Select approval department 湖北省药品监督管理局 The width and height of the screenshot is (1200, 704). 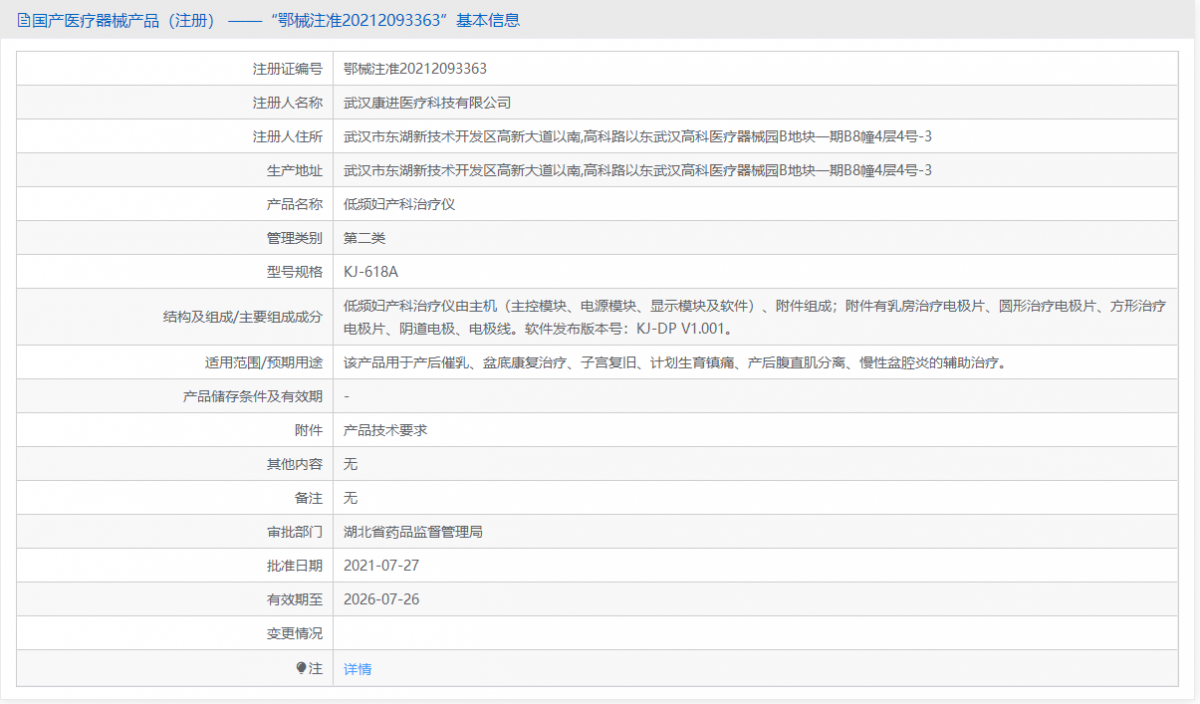tap(413, 532)
